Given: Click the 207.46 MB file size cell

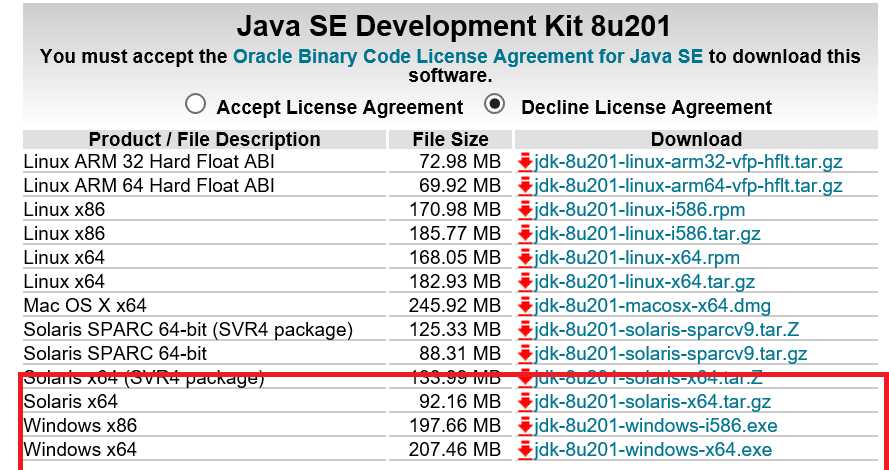Looking at the screenshot, I should (x=455, y=450).
